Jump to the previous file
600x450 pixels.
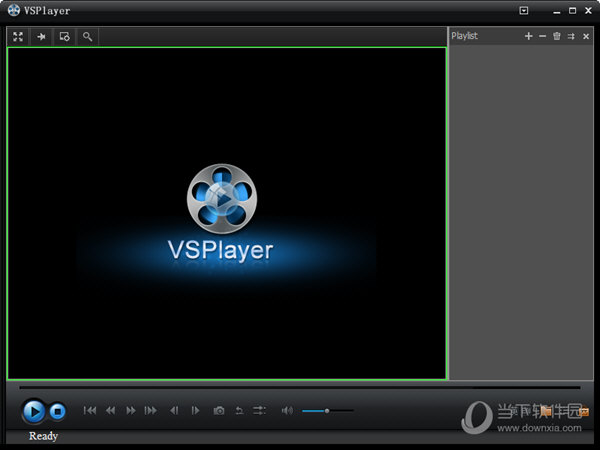coord(90,410)
